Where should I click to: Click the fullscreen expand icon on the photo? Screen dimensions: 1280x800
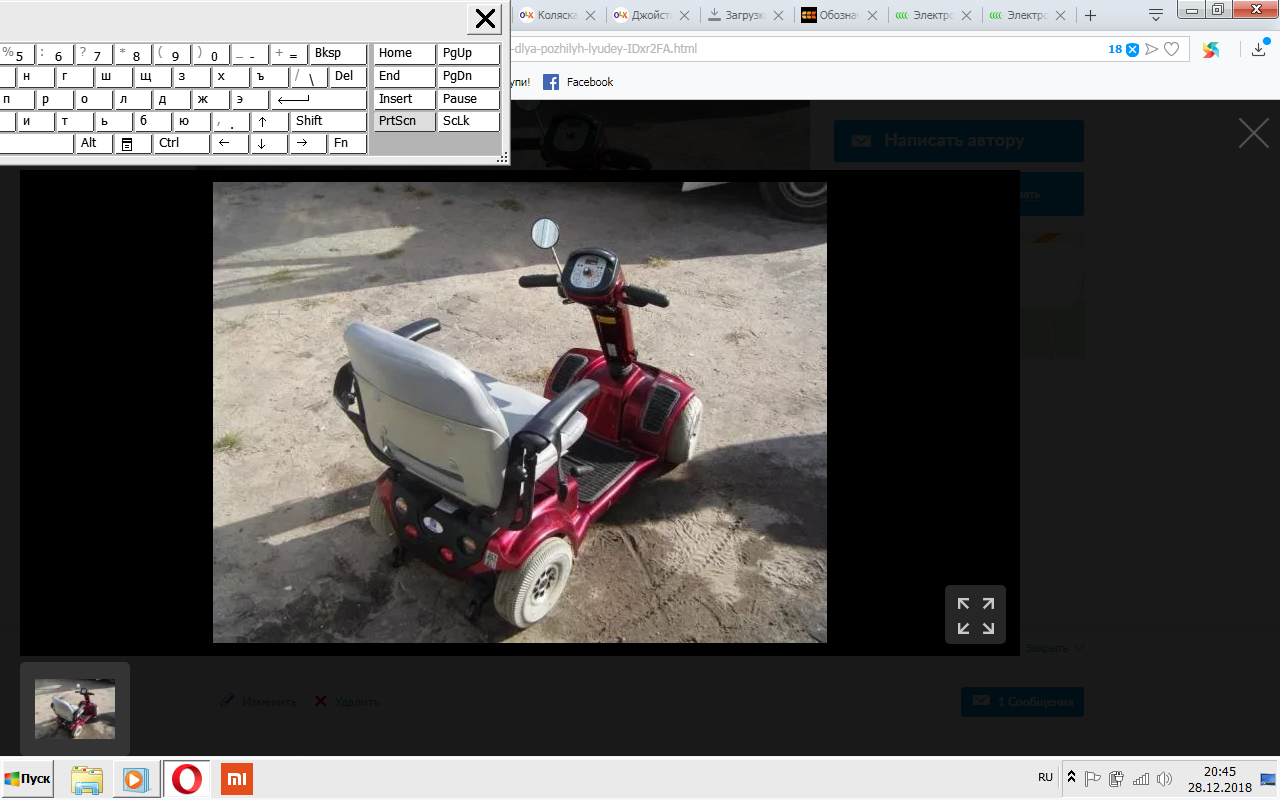click(x=975, y=615)
